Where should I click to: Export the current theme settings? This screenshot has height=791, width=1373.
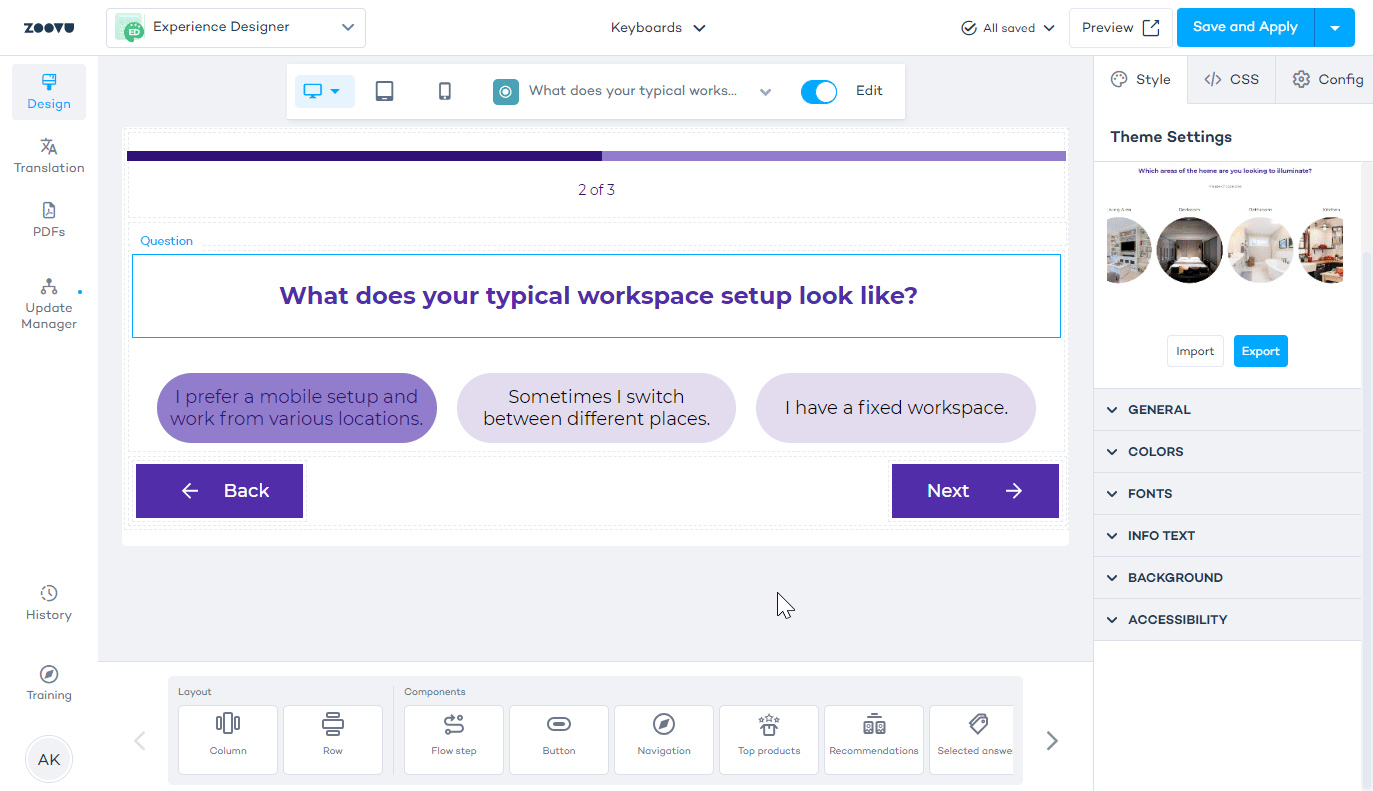1260,351
